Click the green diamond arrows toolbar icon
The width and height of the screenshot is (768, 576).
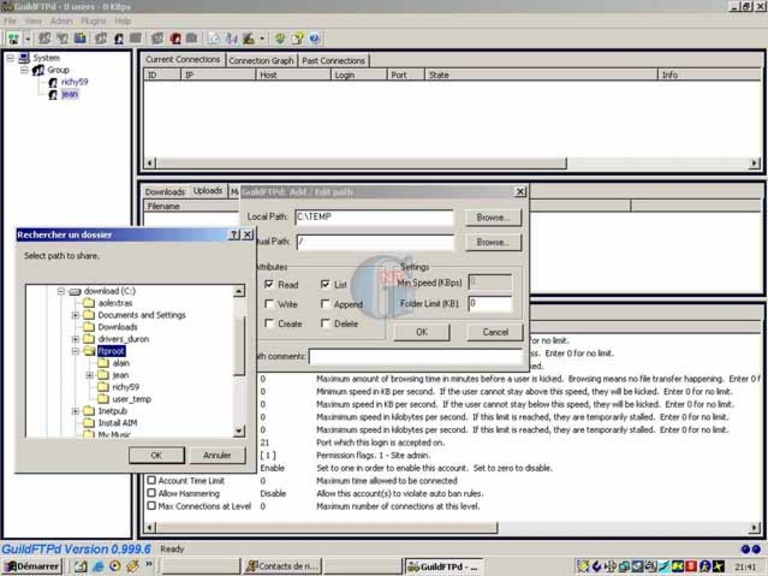280,38
